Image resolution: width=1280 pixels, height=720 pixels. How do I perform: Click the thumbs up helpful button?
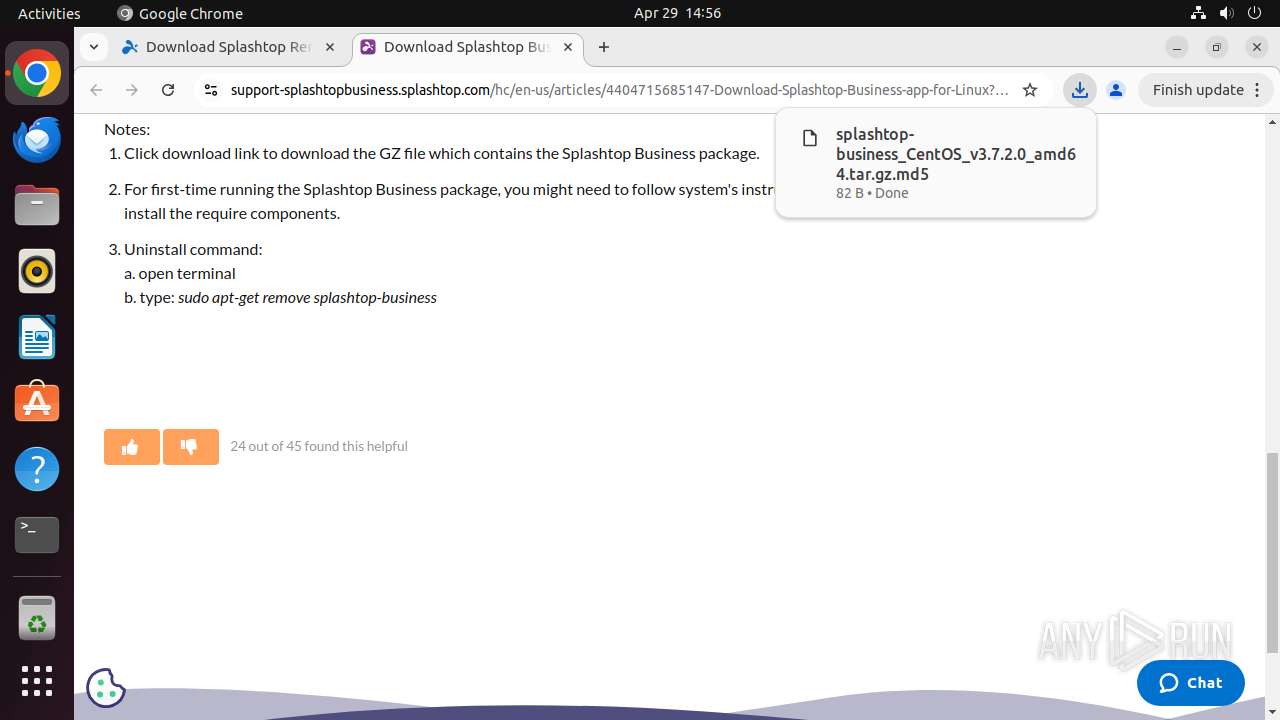(x=131, y=447)
